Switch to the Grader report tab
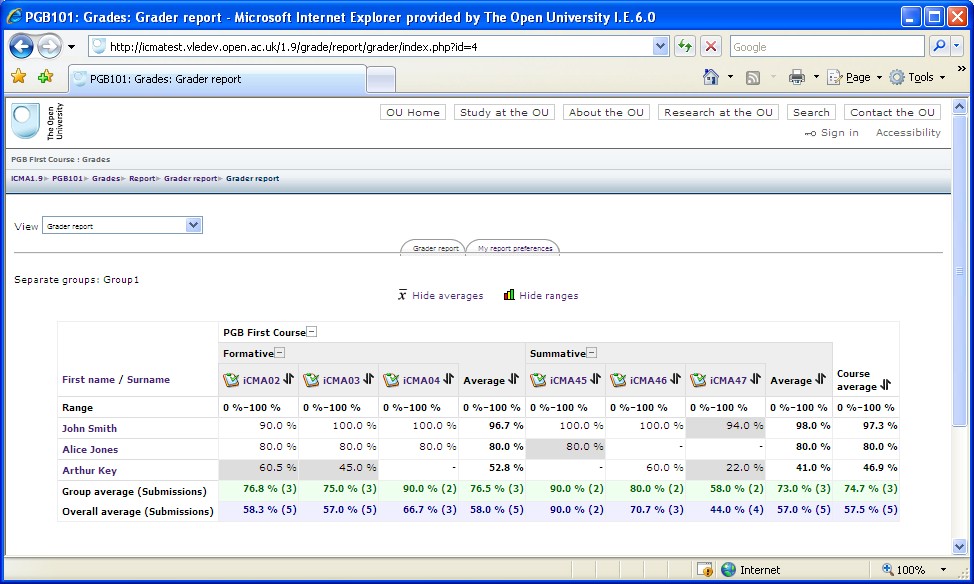The width and height of the screenshot is (974, 584). (x=434, y=247)
